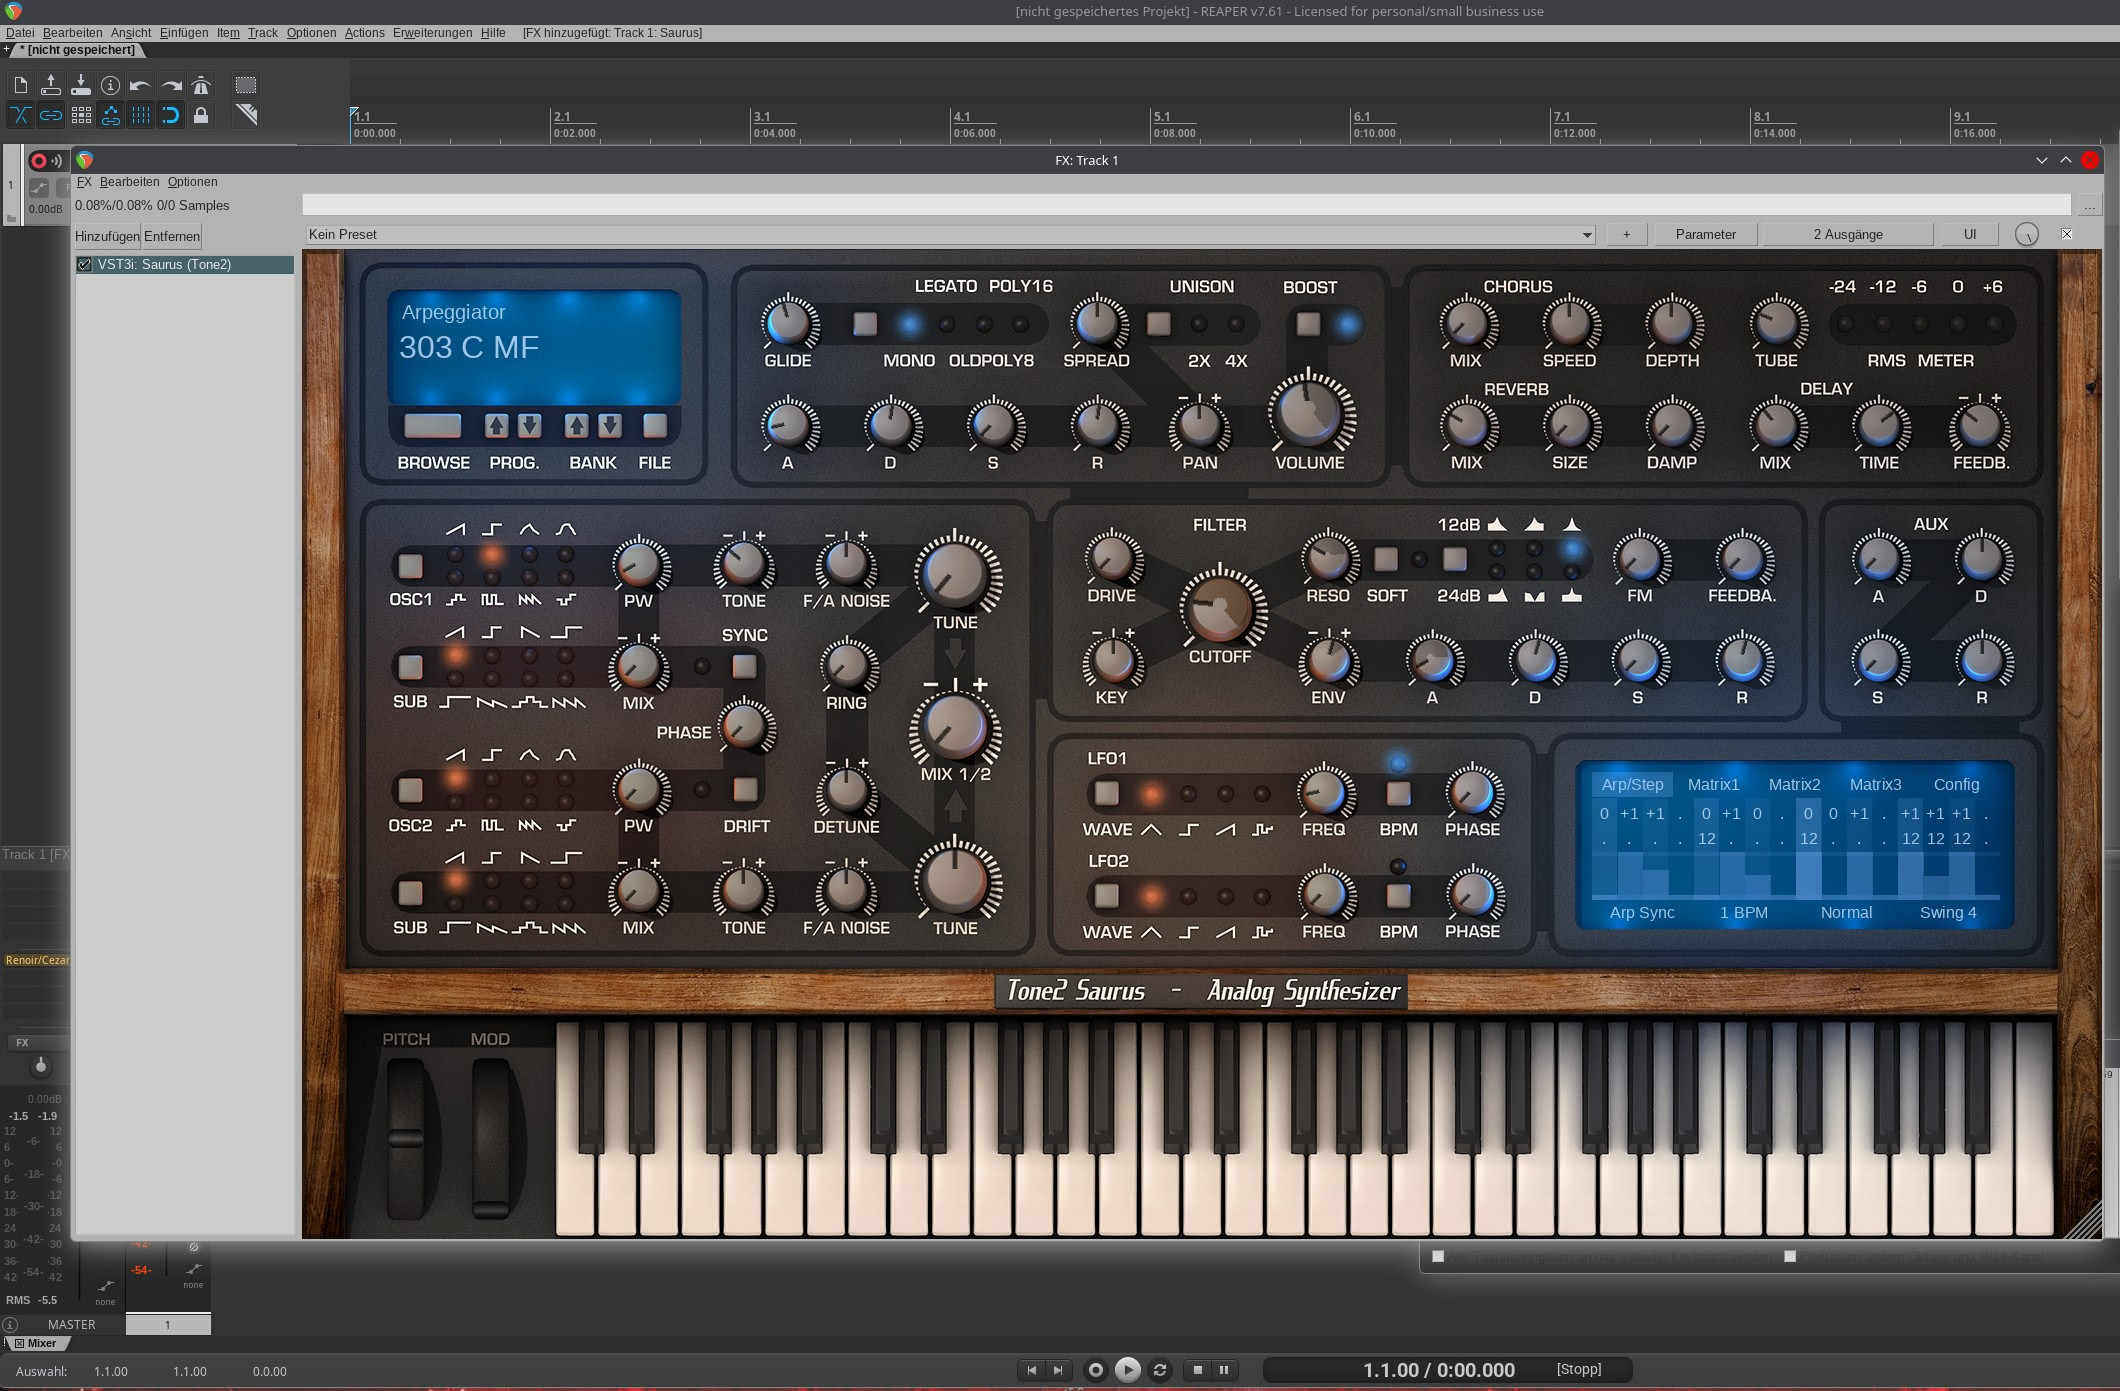Screen dimensions: 2120x1391
Task: Toggle grid lines toolbar icon
Action: point(141,115)
